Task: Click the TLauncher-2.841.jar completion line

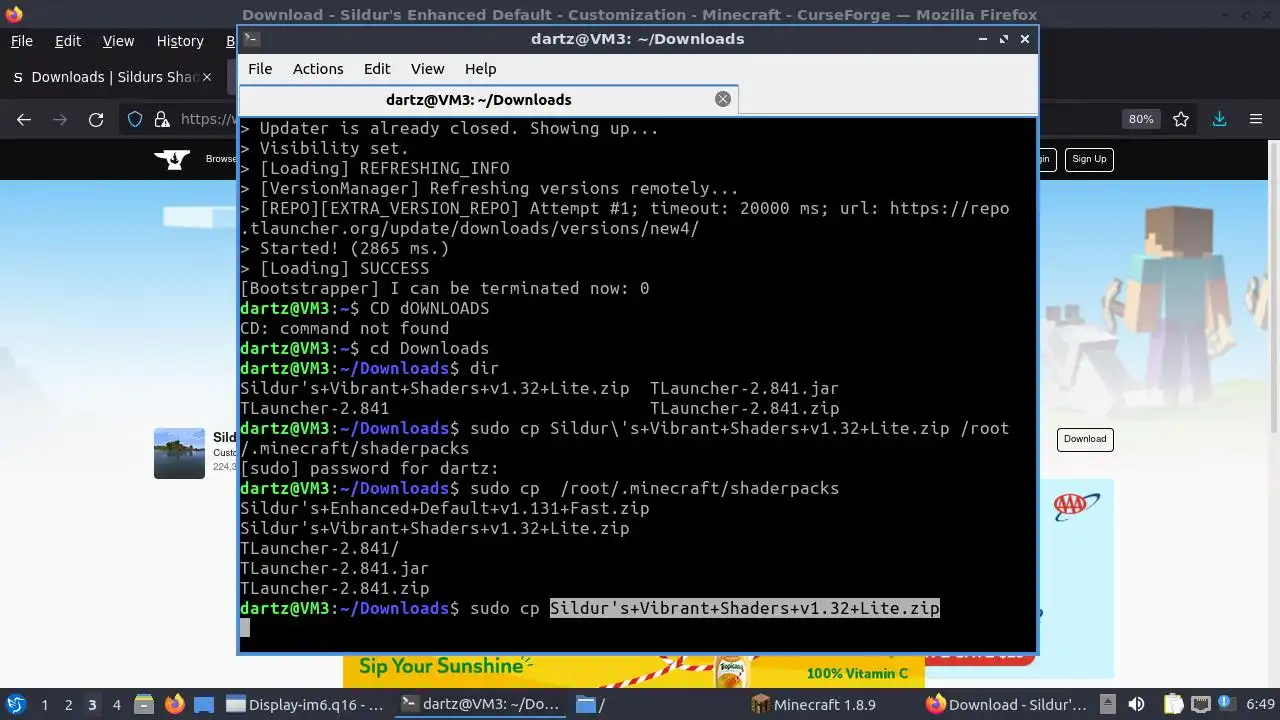Action: click(x=334, y=568)
